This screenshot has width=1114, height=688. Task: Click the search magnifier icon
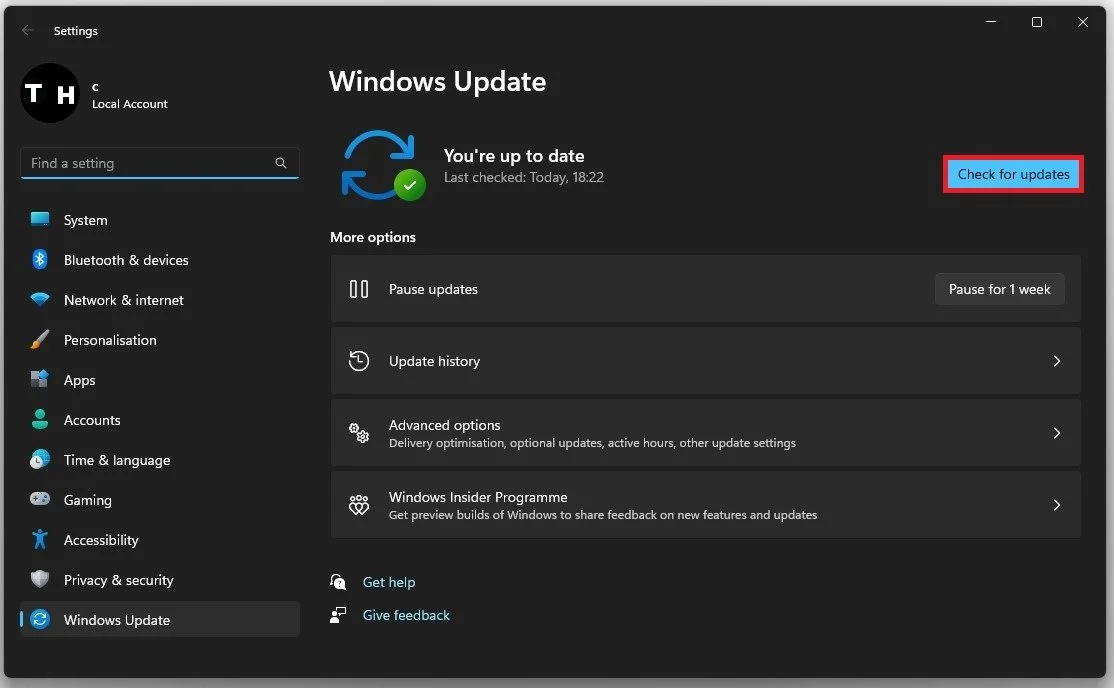click(281, 163)
